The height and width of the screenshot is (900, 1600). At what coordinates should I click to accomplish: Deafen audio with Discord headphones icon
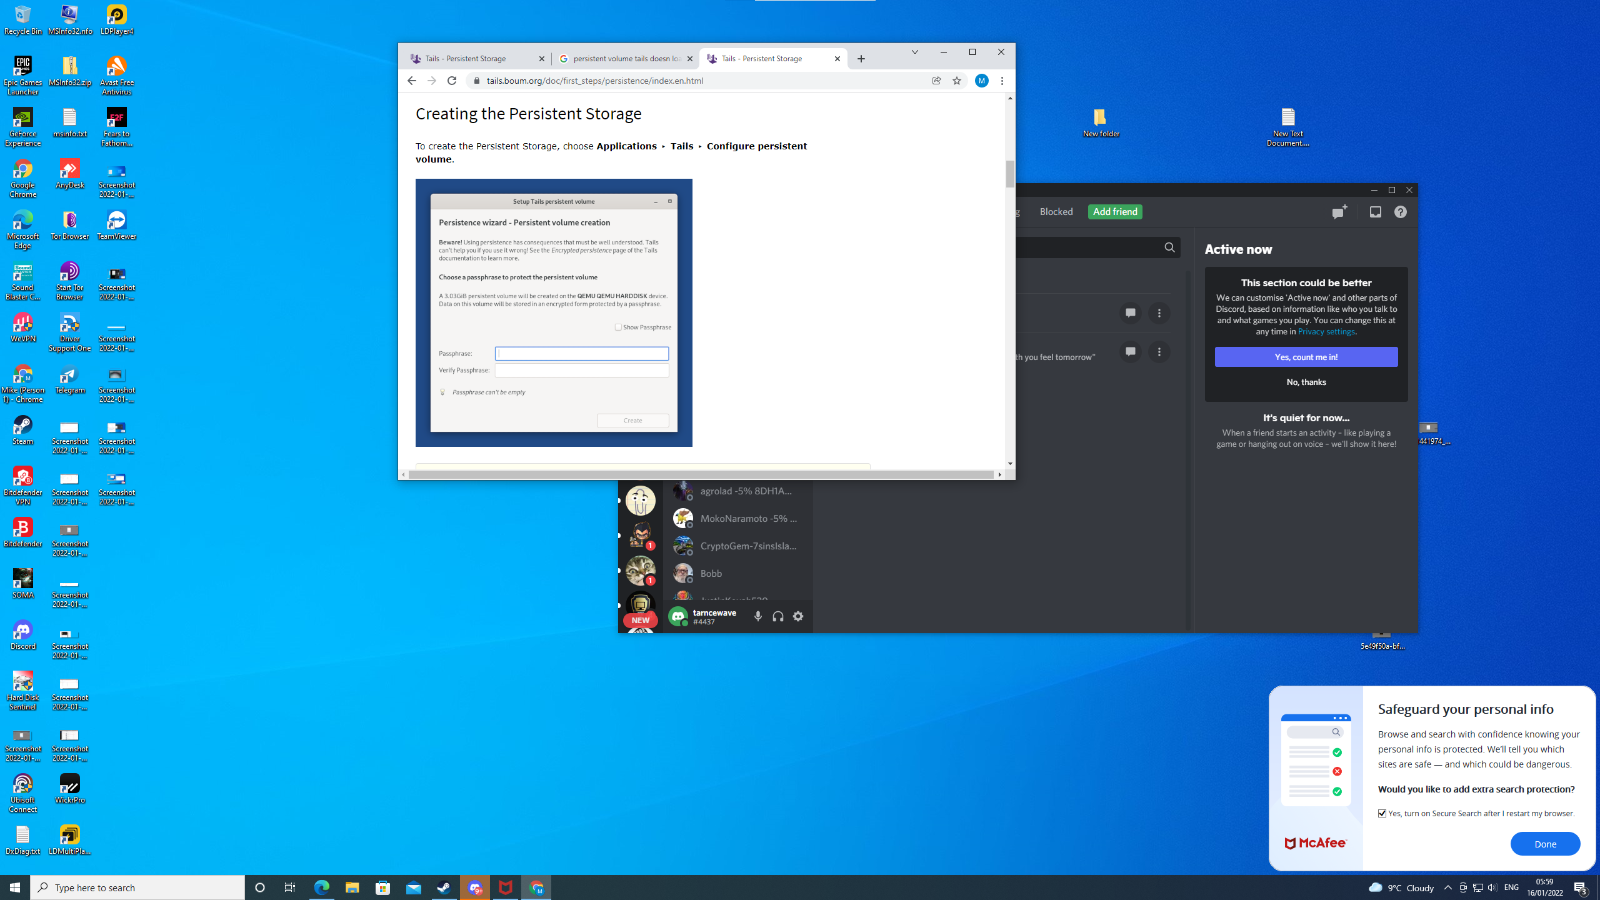[x=778, y=616]
